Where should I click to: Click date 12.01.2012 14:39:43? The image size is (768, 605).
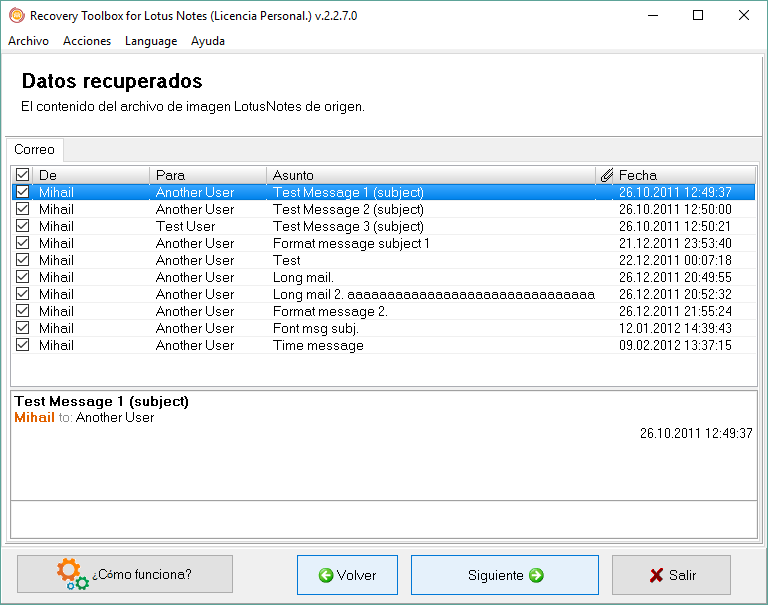click(675, 328)
